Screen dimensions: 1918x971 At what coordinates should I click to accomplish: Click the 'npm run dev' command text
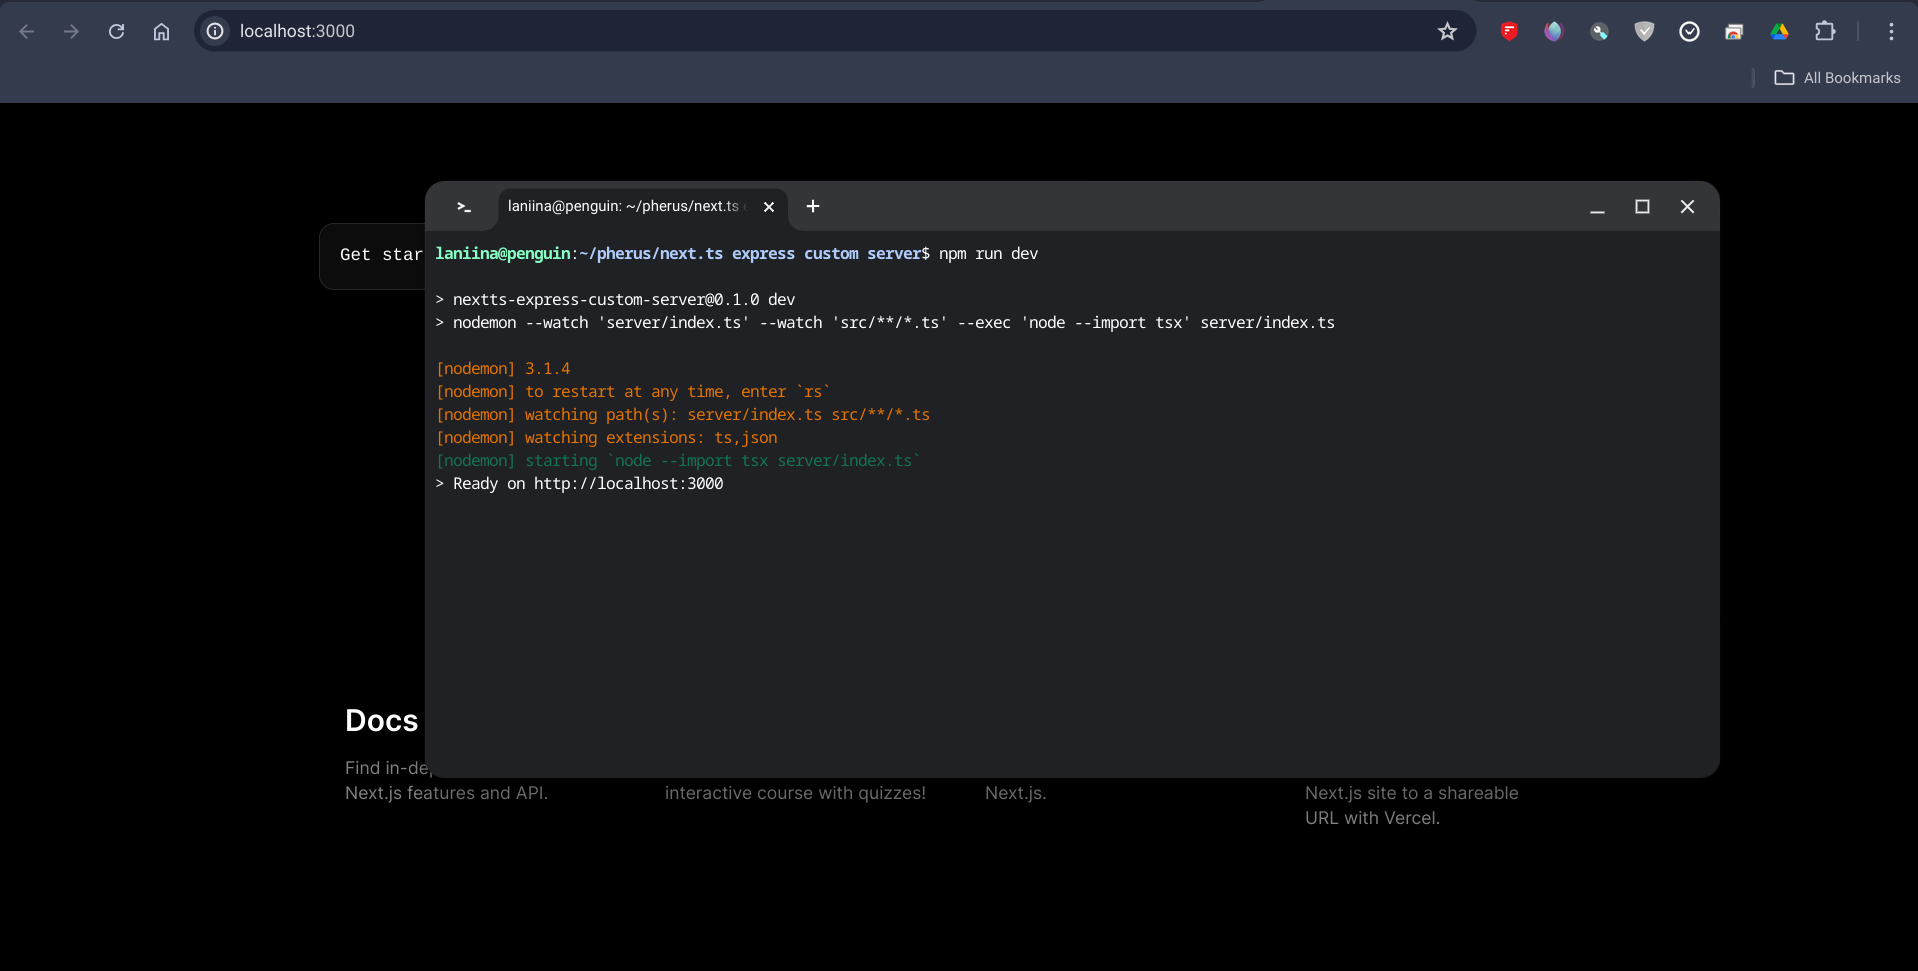coord(988,254)
